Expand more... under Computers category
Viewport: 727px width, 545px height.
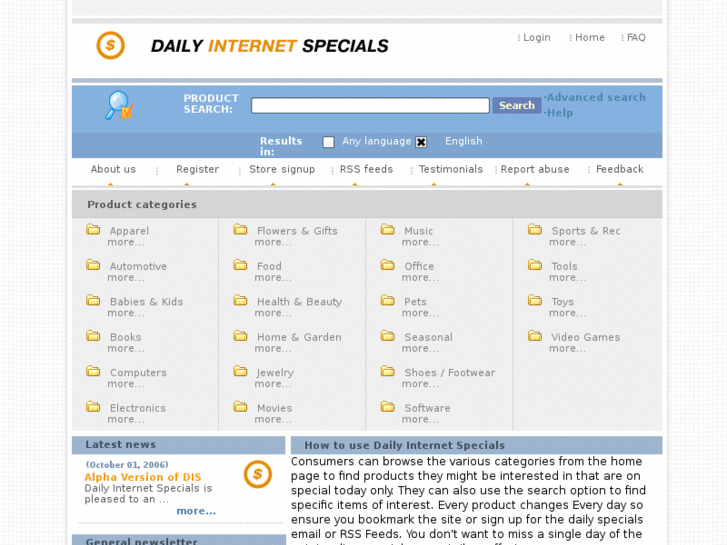click(126, 384)
